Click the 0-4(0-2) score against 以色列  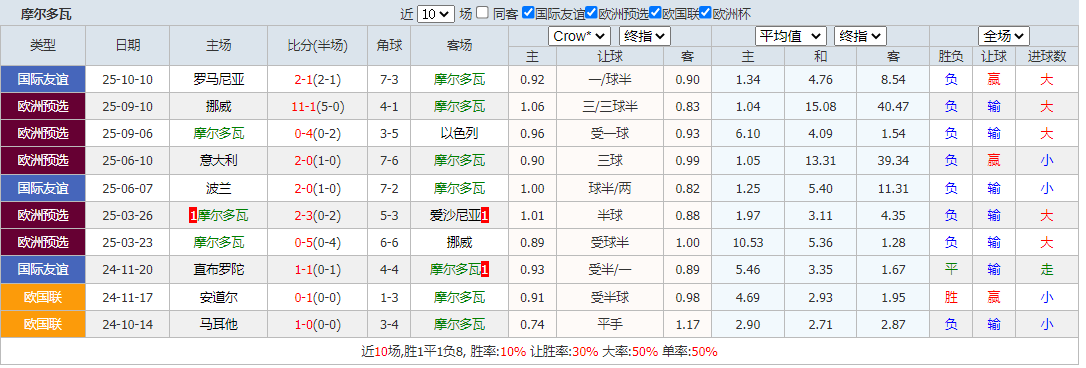[318, 134]
